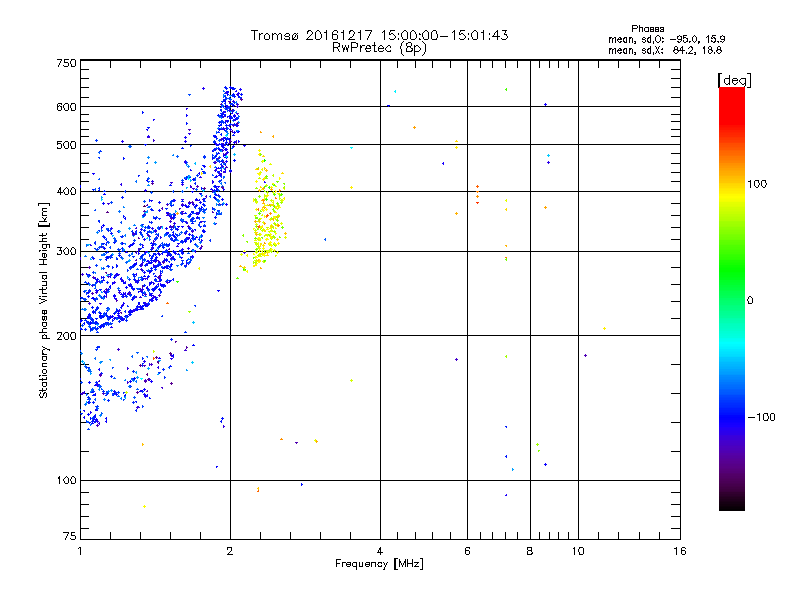The image size is (800, 600).
Task: Click the x-axis tick label '2'
Action: tap(230, 551)
